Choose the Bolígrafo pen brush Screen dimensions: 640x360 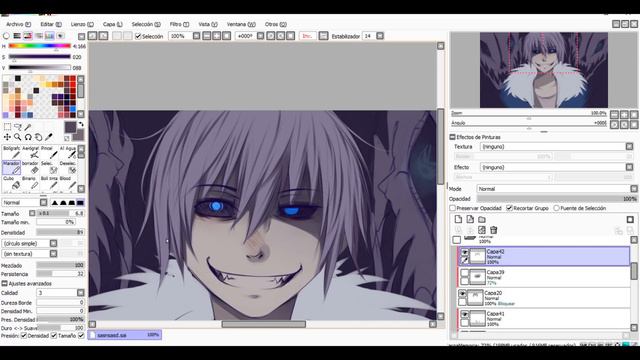pyautogui.click(x=11, y=153)
